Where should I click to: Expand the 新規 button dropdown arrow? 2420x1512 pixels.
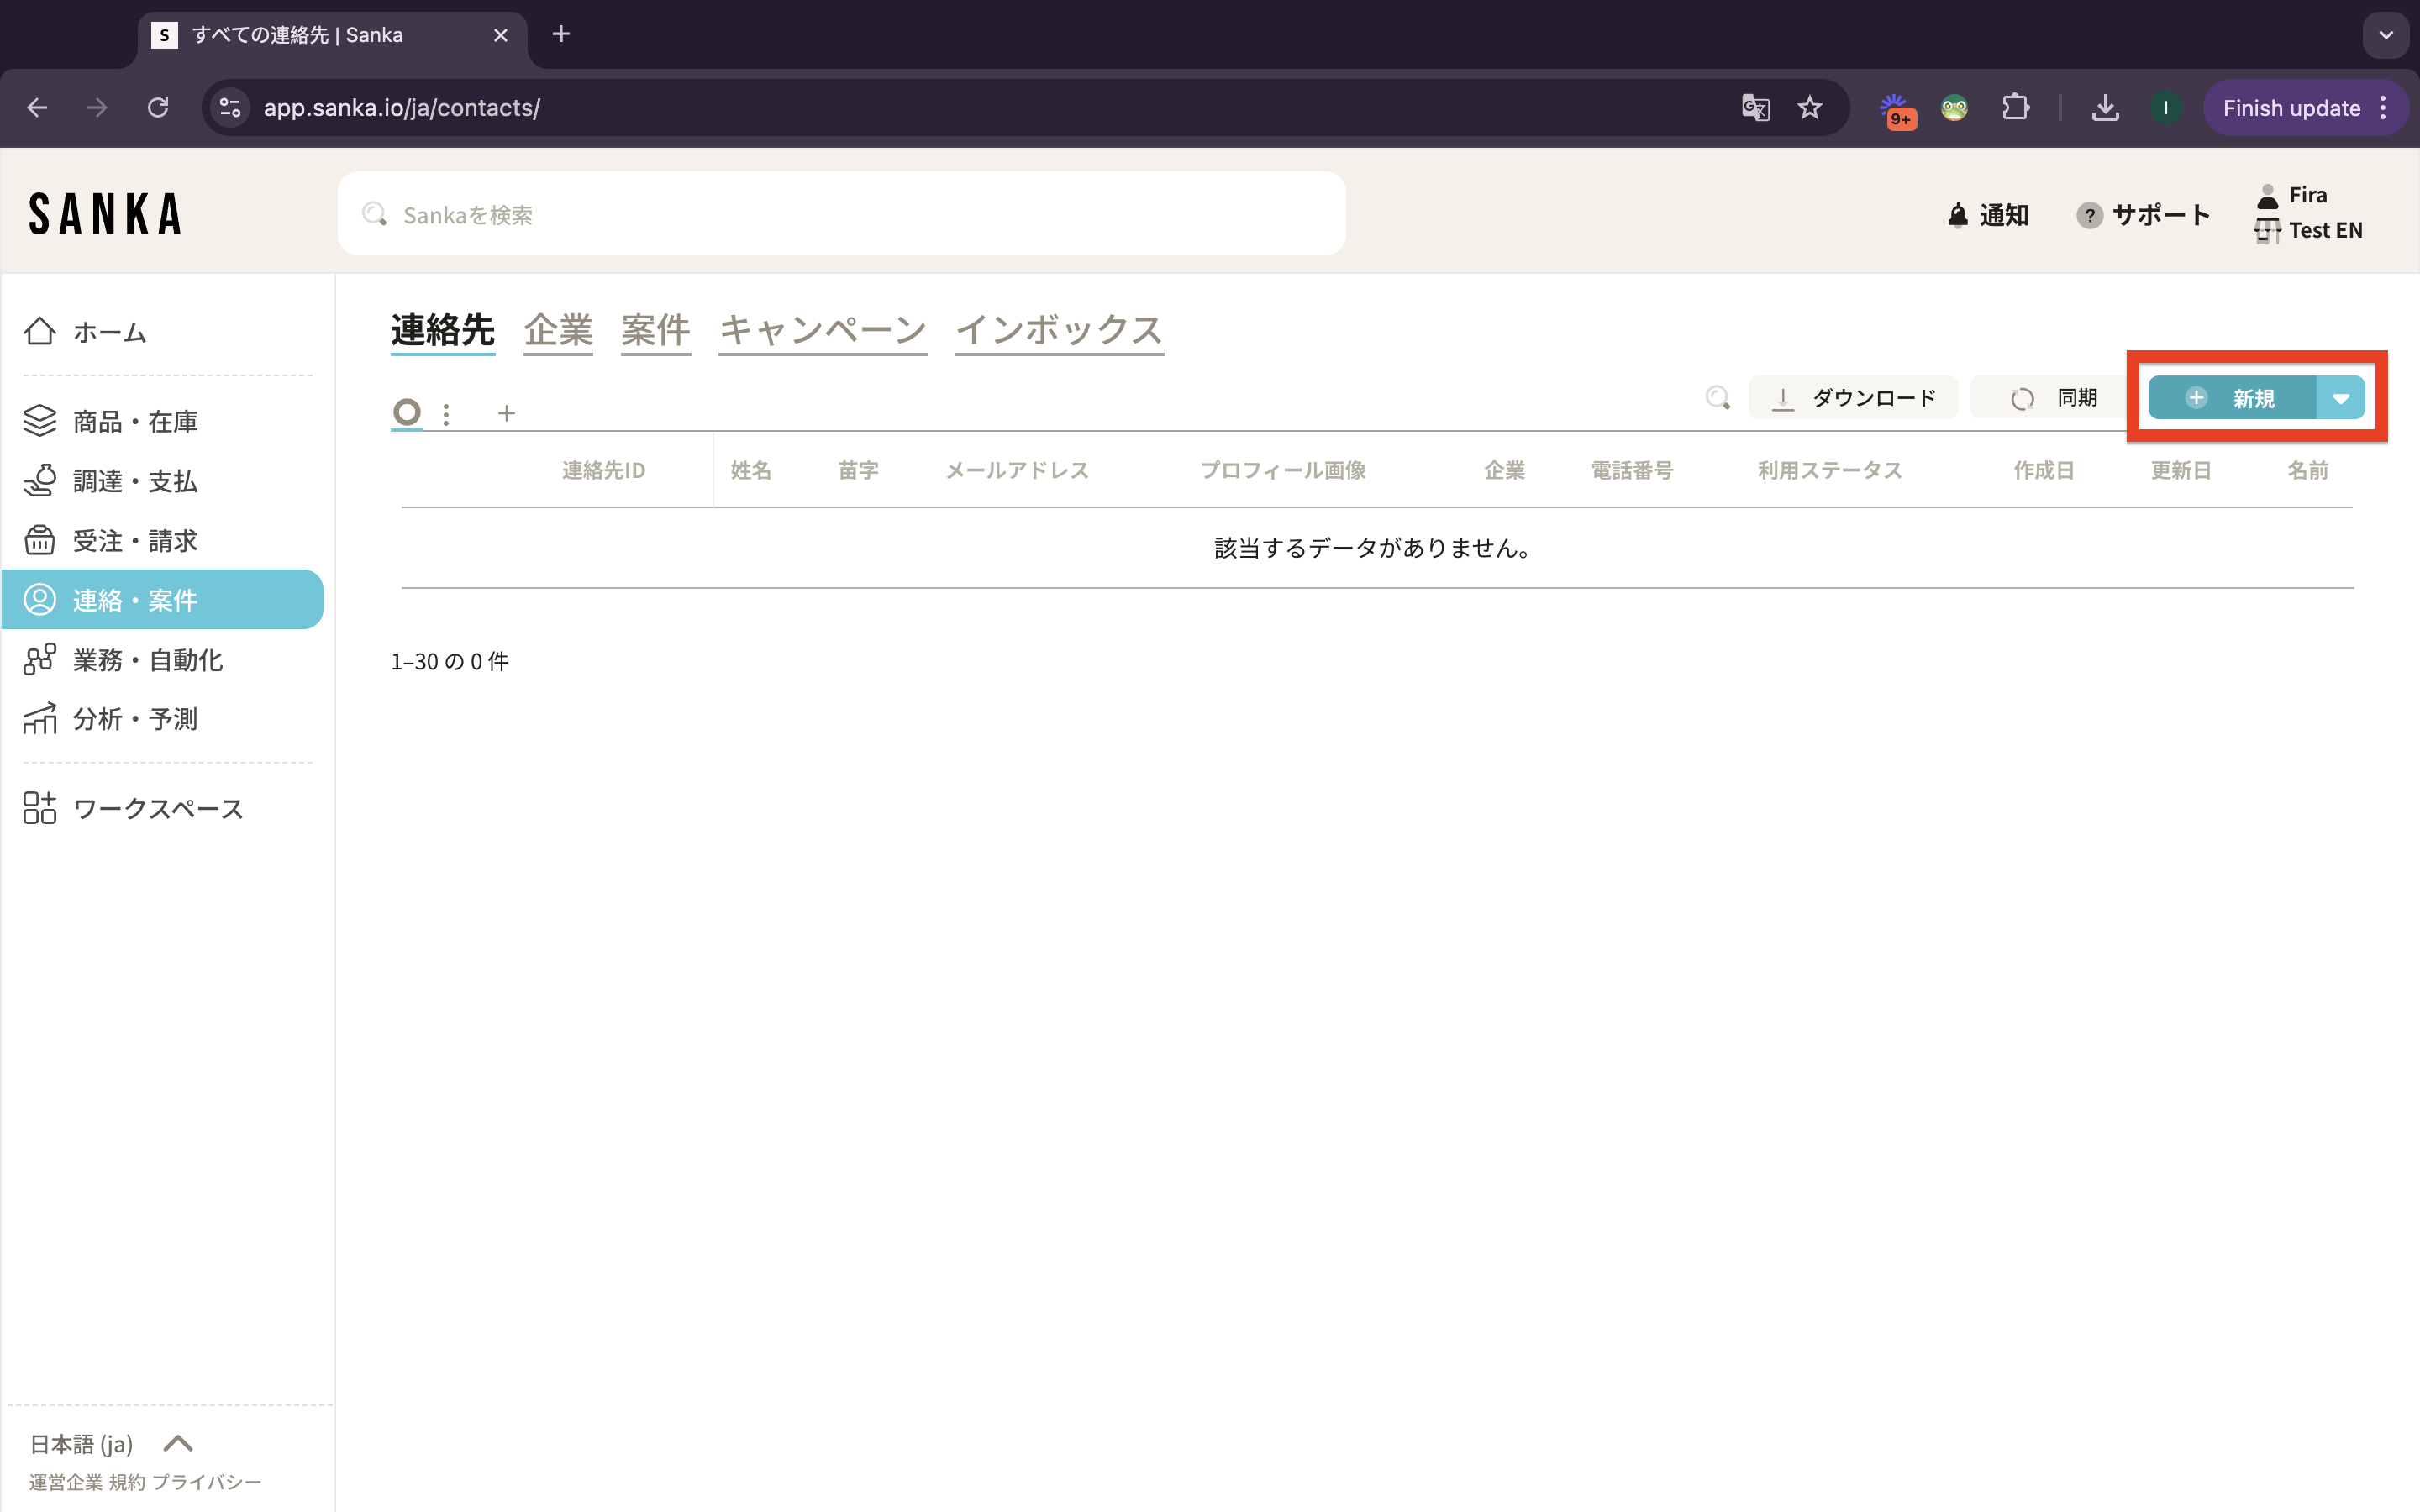(x=2340, y=398)
